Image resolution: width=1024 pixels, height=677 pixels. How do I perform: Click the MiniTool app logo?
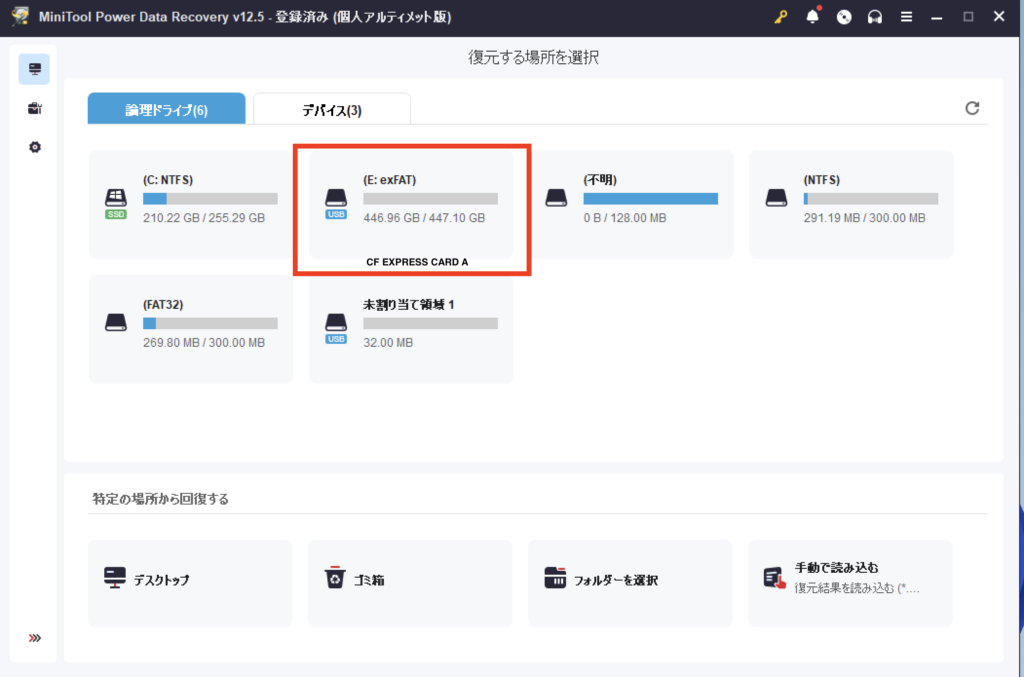20,16
